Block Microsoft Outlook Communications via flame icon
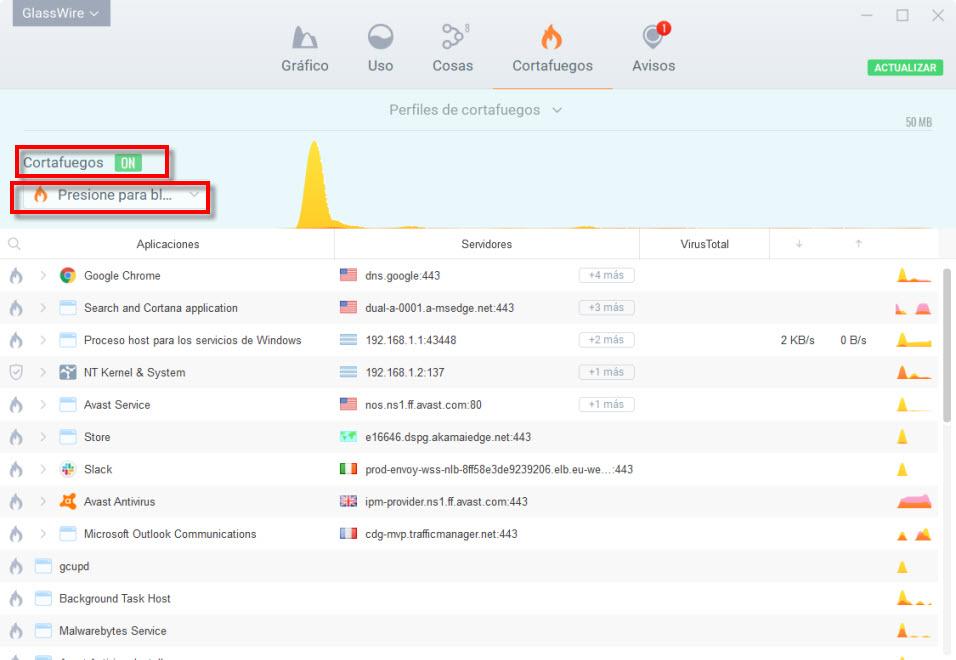The image size is (956, 660). coord(16,534)
